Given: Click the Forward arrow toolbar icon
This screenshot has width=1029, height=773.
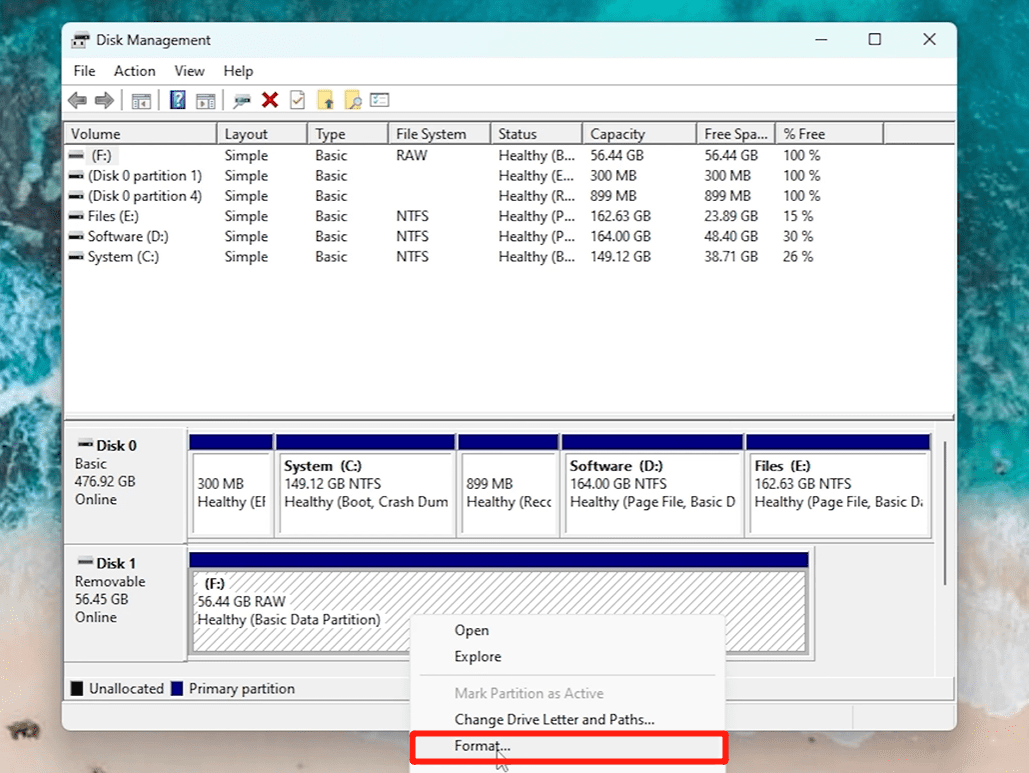Looking at the screenshot, I should [103, 100].
